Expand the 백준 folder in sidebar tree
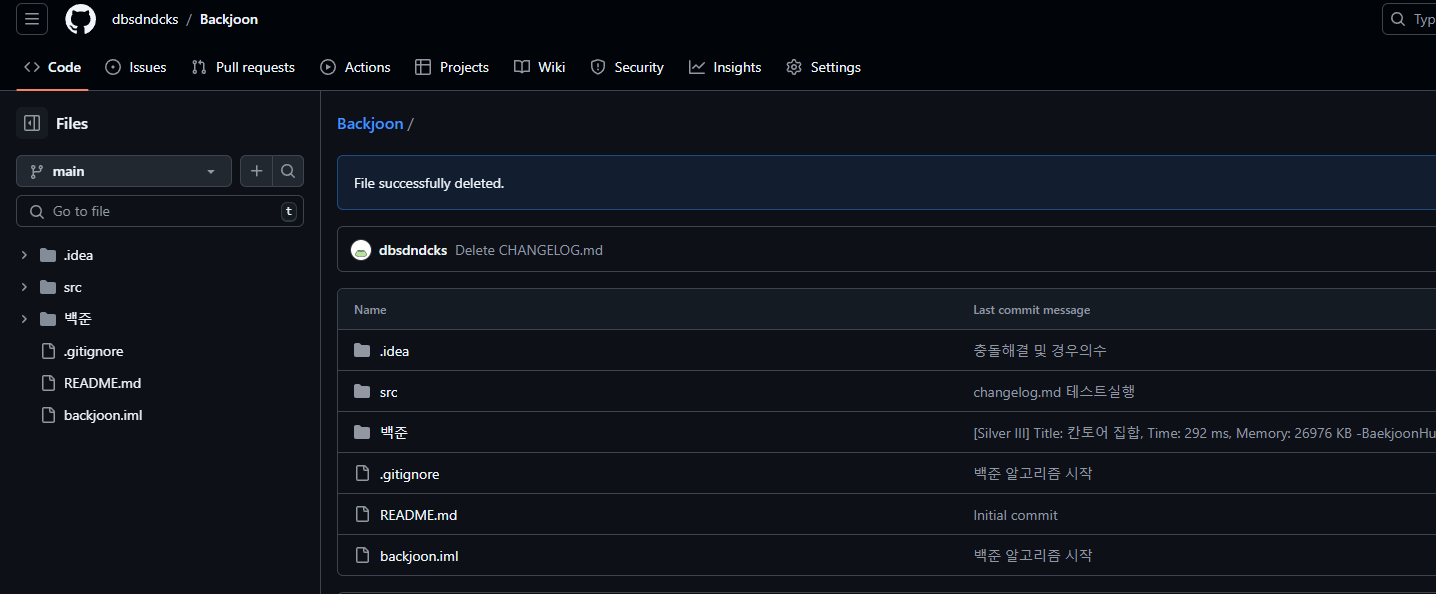This screenshot has height=594, width=1436. (24, 319)
